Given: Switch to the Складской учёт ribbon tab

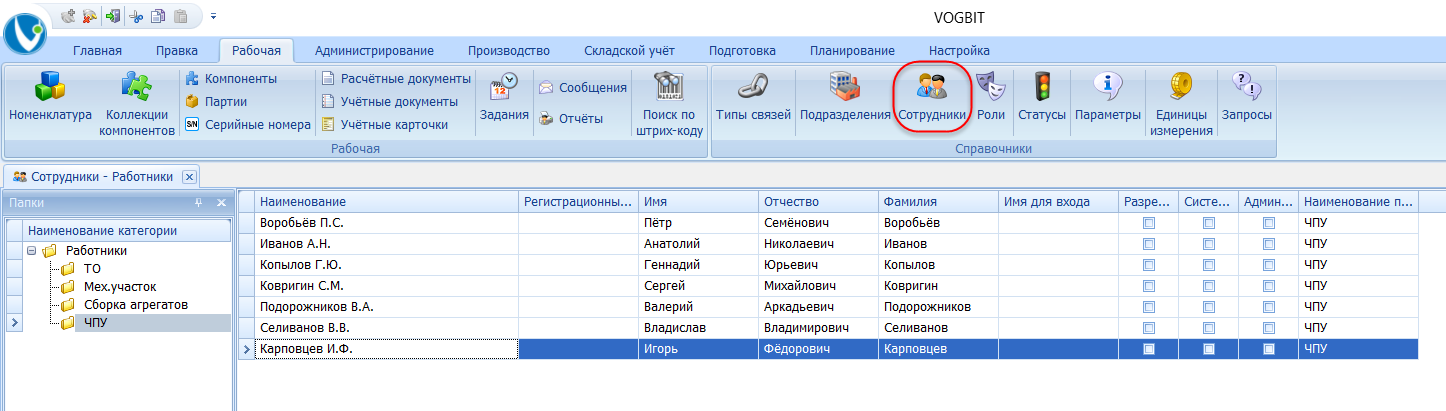Looking at the screenshot, I should click(629, 50).
